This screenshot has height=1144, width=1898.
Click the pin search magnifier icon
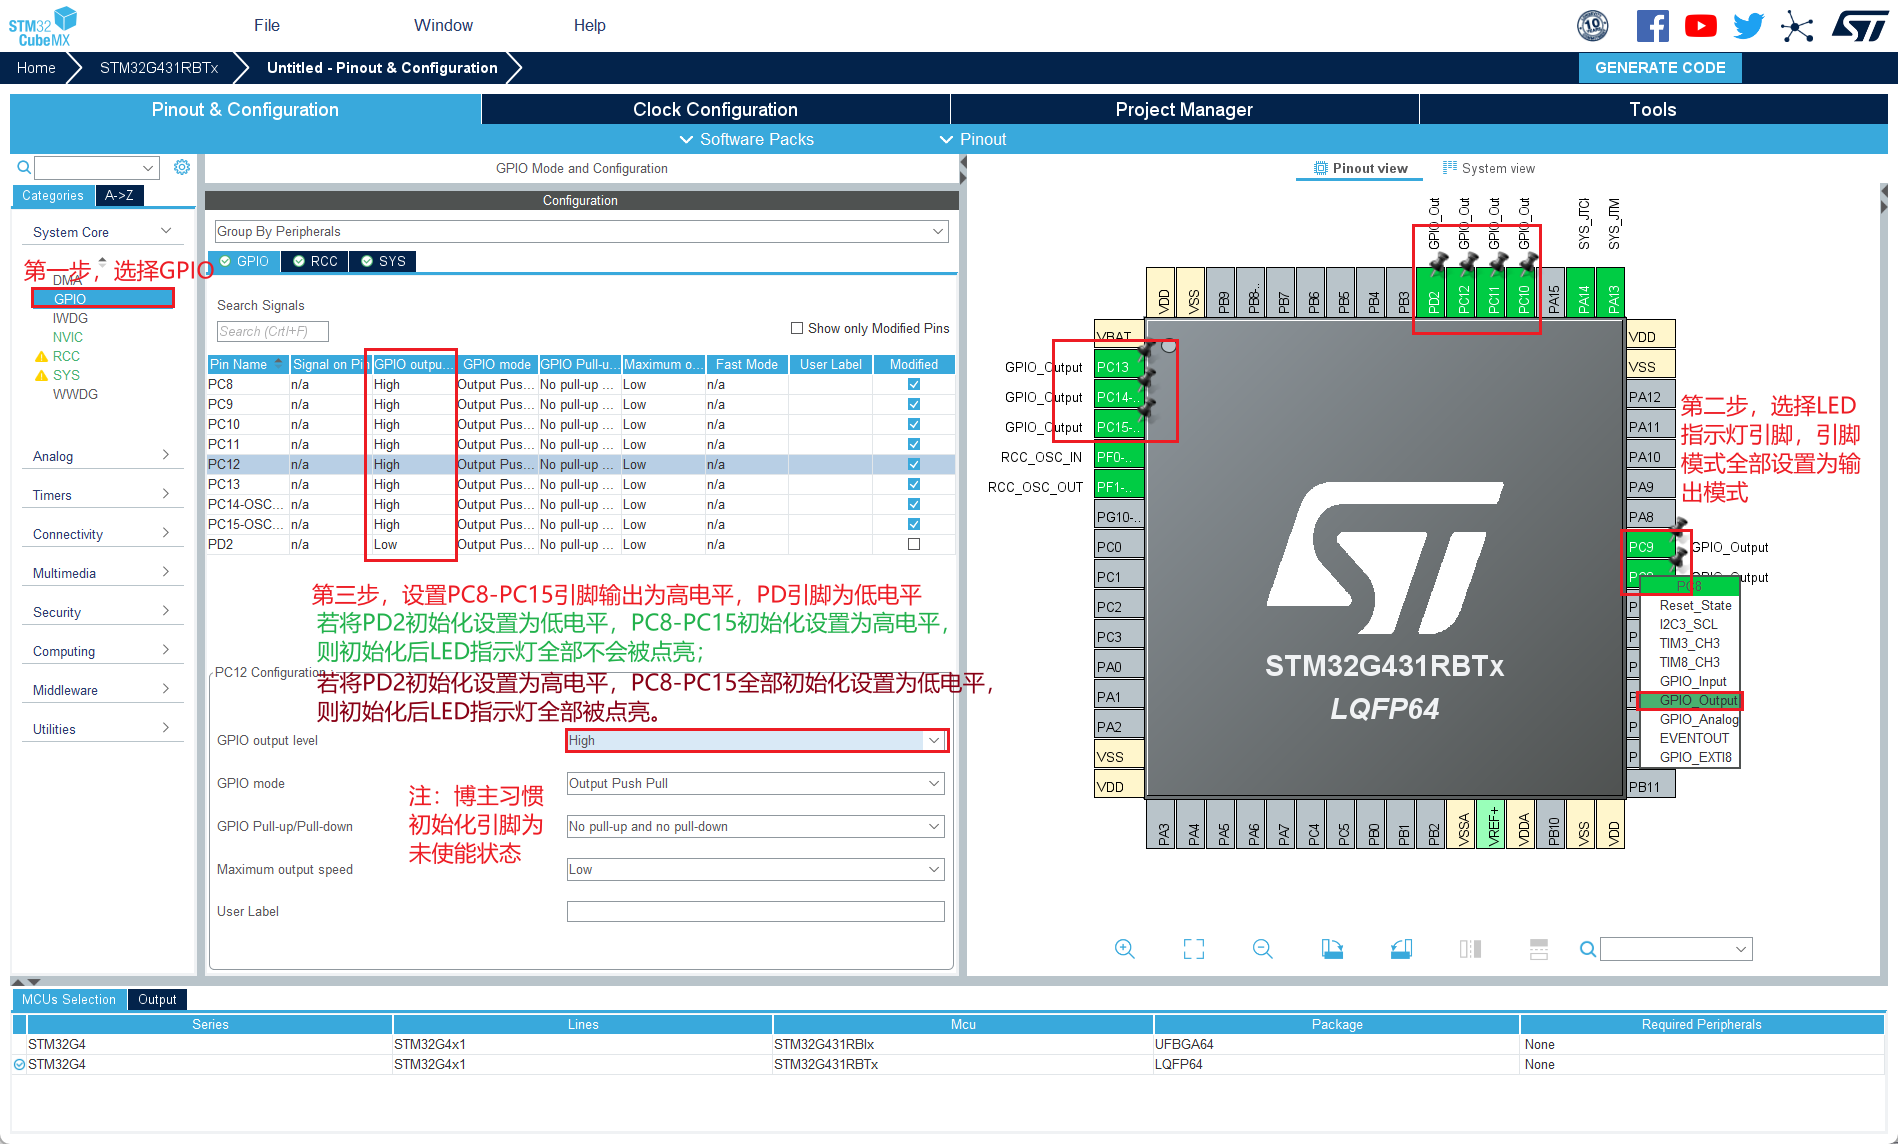coord(1587,949)
